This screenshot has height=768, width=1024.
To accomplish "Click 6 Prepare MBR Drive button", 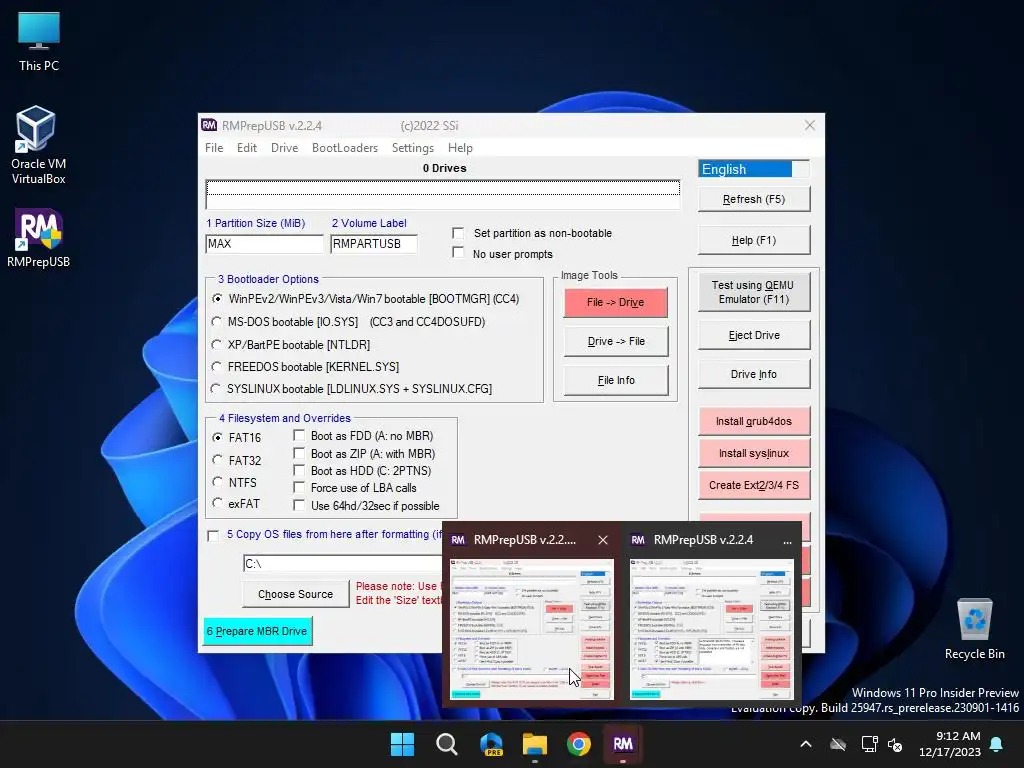I will 257,632.
